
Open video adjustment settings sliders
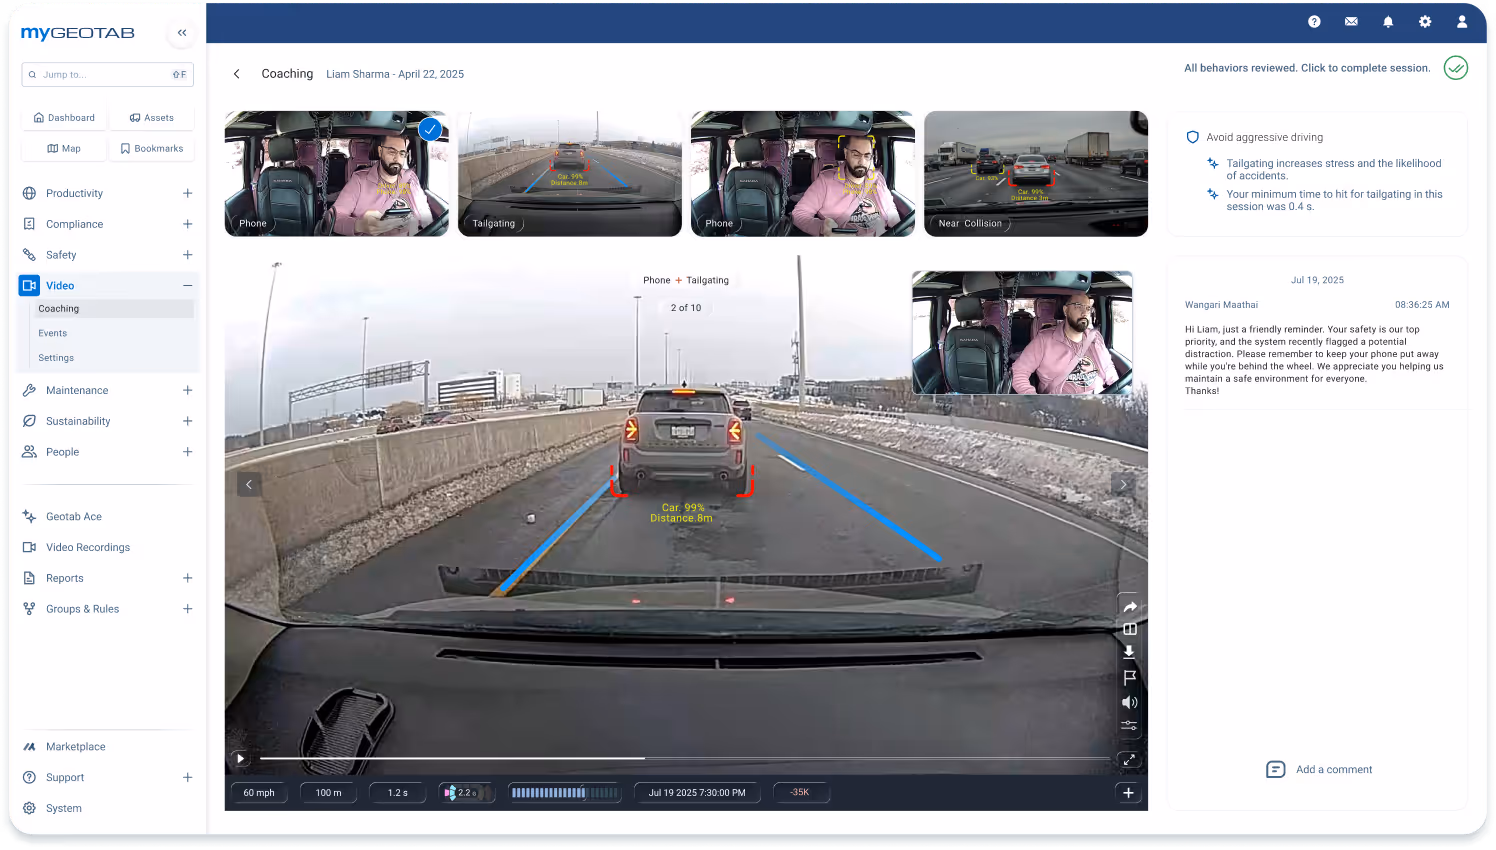pyautogui.click(x=1129, y=726)
